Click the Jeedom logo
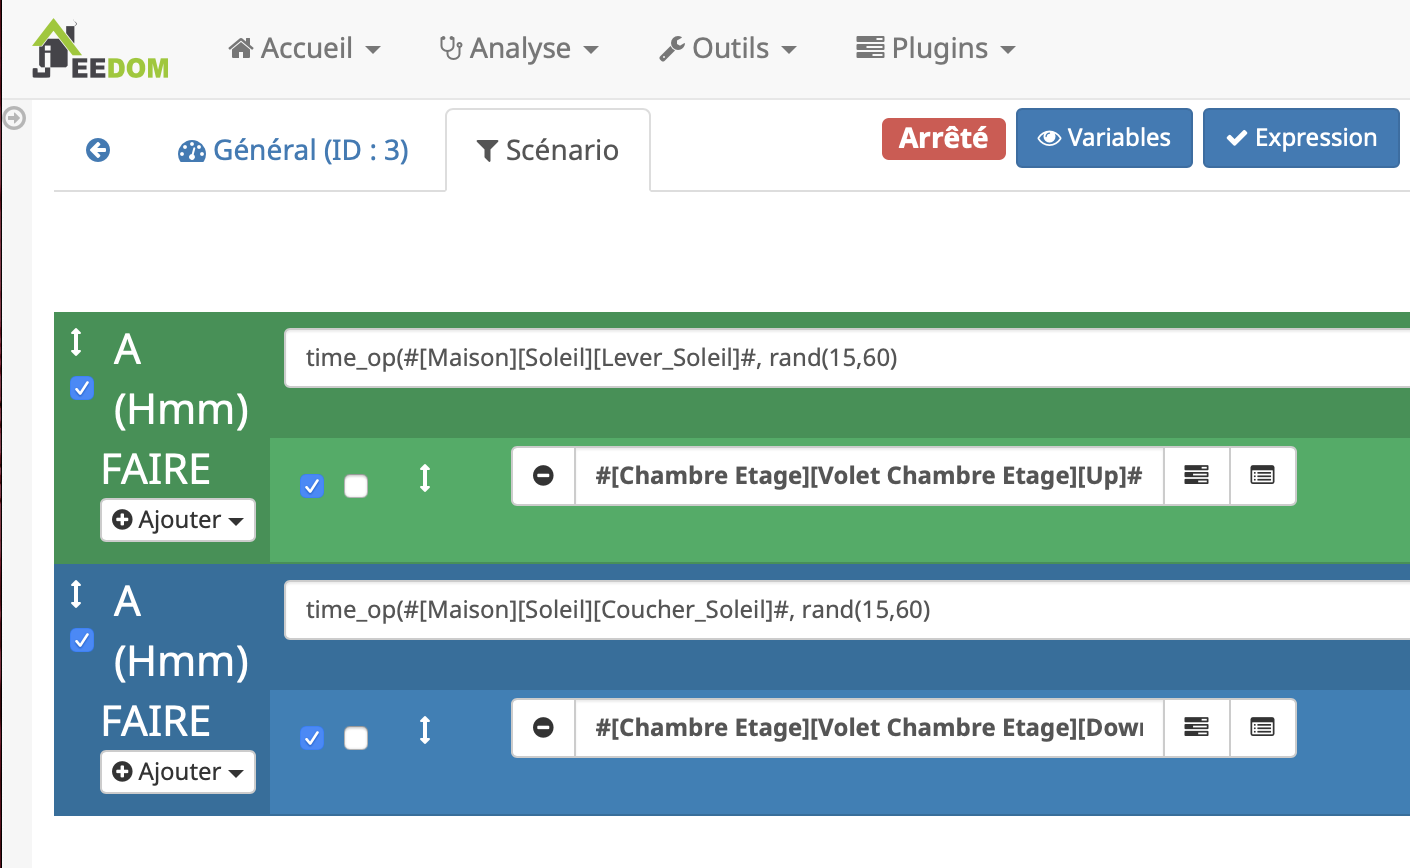Viewport: 1410px width, 868px height. click(x=100, y=50)
